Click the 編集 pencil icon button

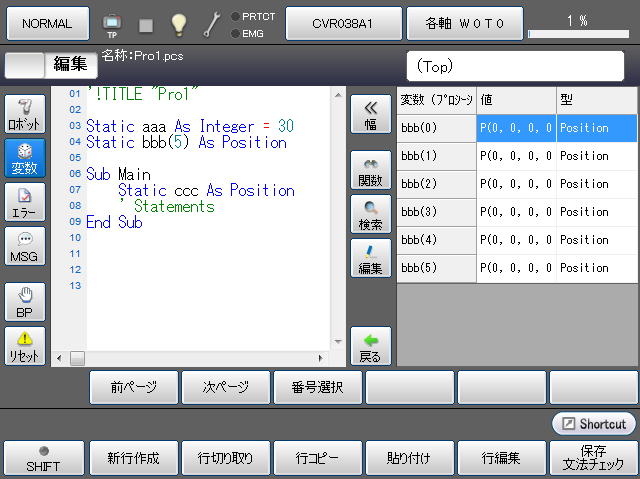[370, 259]
